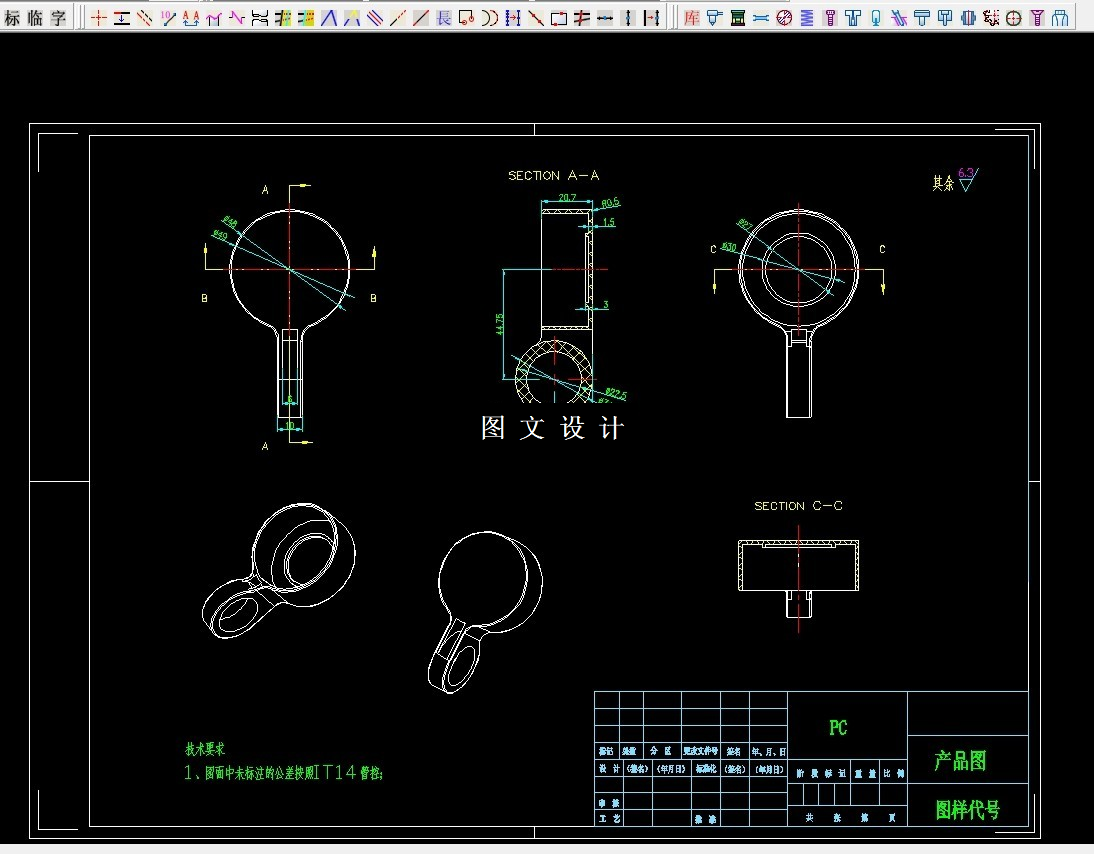
Task: Click the 字 text toolbar button
Action: [59, 17]
